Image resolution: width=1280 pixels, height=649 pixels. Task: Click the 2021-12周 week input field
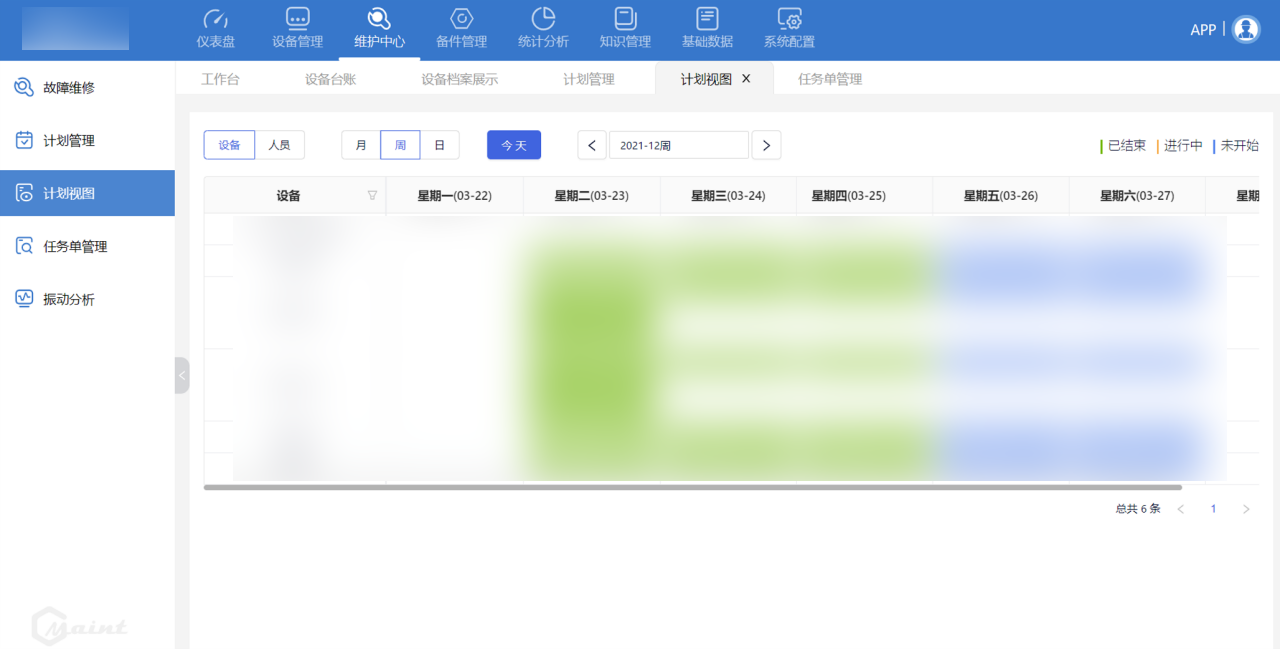pos(678,145)
